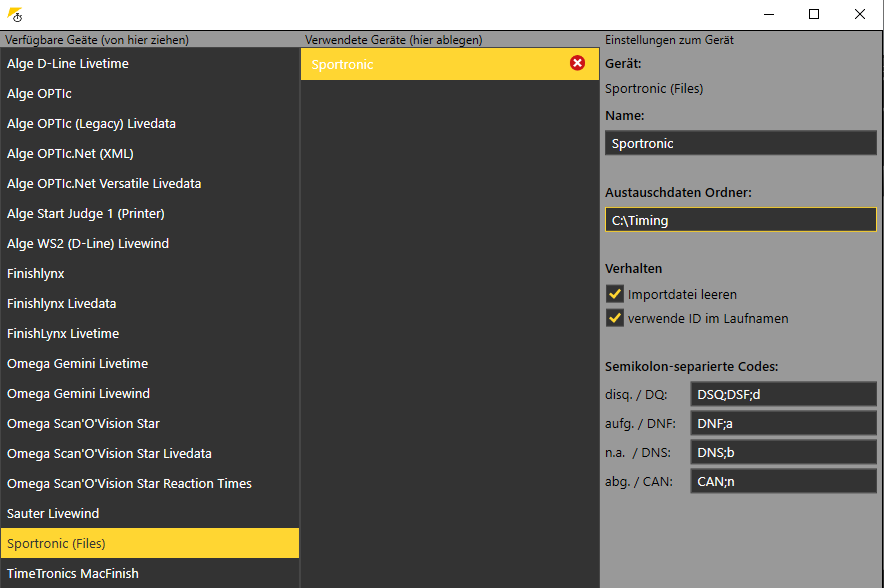
Task: Select Omega Scan'O'Vision Star Livedata
Action: [150, 453]
